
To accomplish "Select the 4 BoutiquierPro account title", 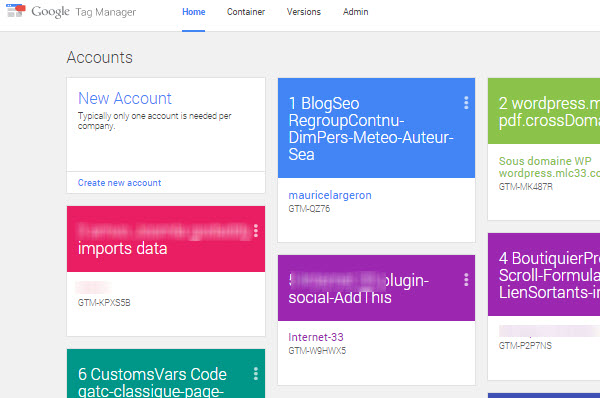I will point(549,275).
